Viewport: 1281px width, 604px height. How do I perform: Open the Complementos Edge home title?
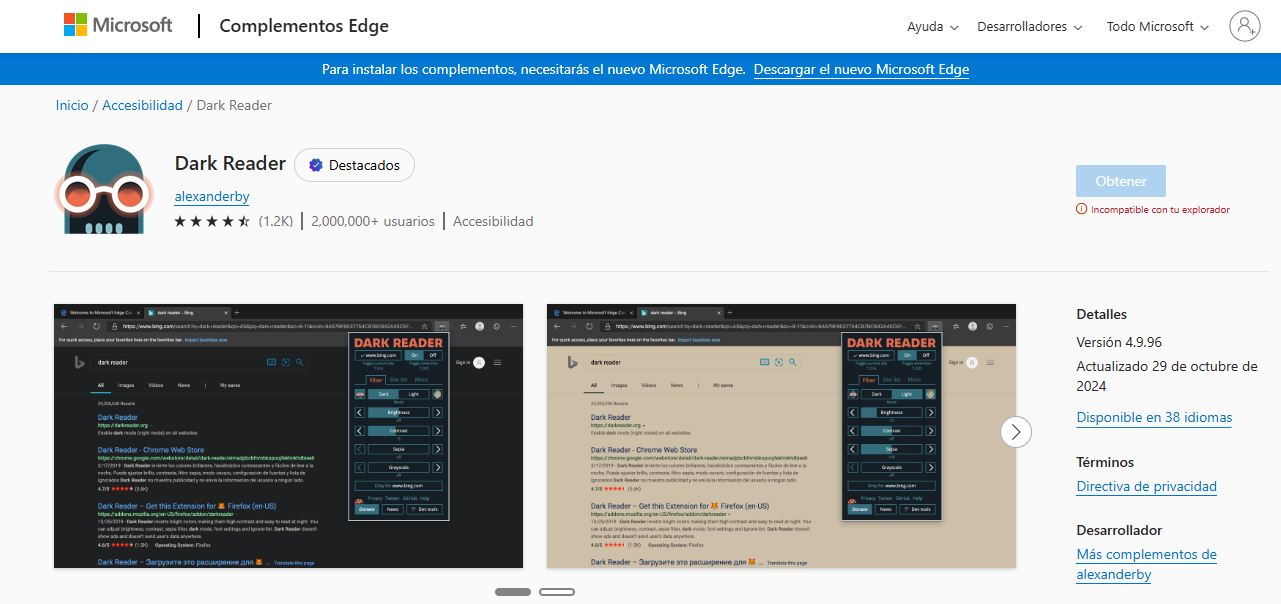tap(304, 26)
